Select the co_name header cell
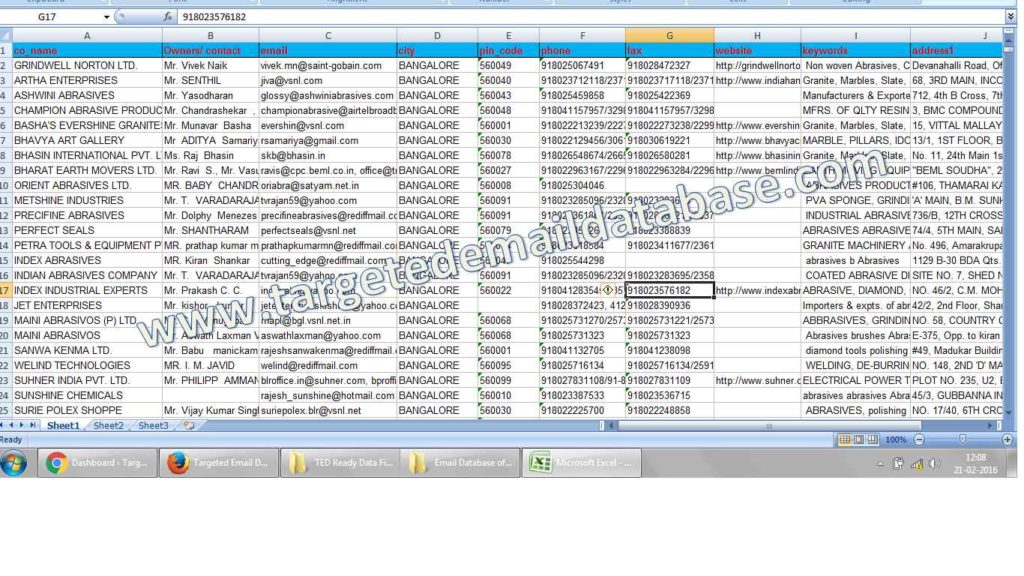1024x576 pixels. pyautogui.click(x=87, y=50)
